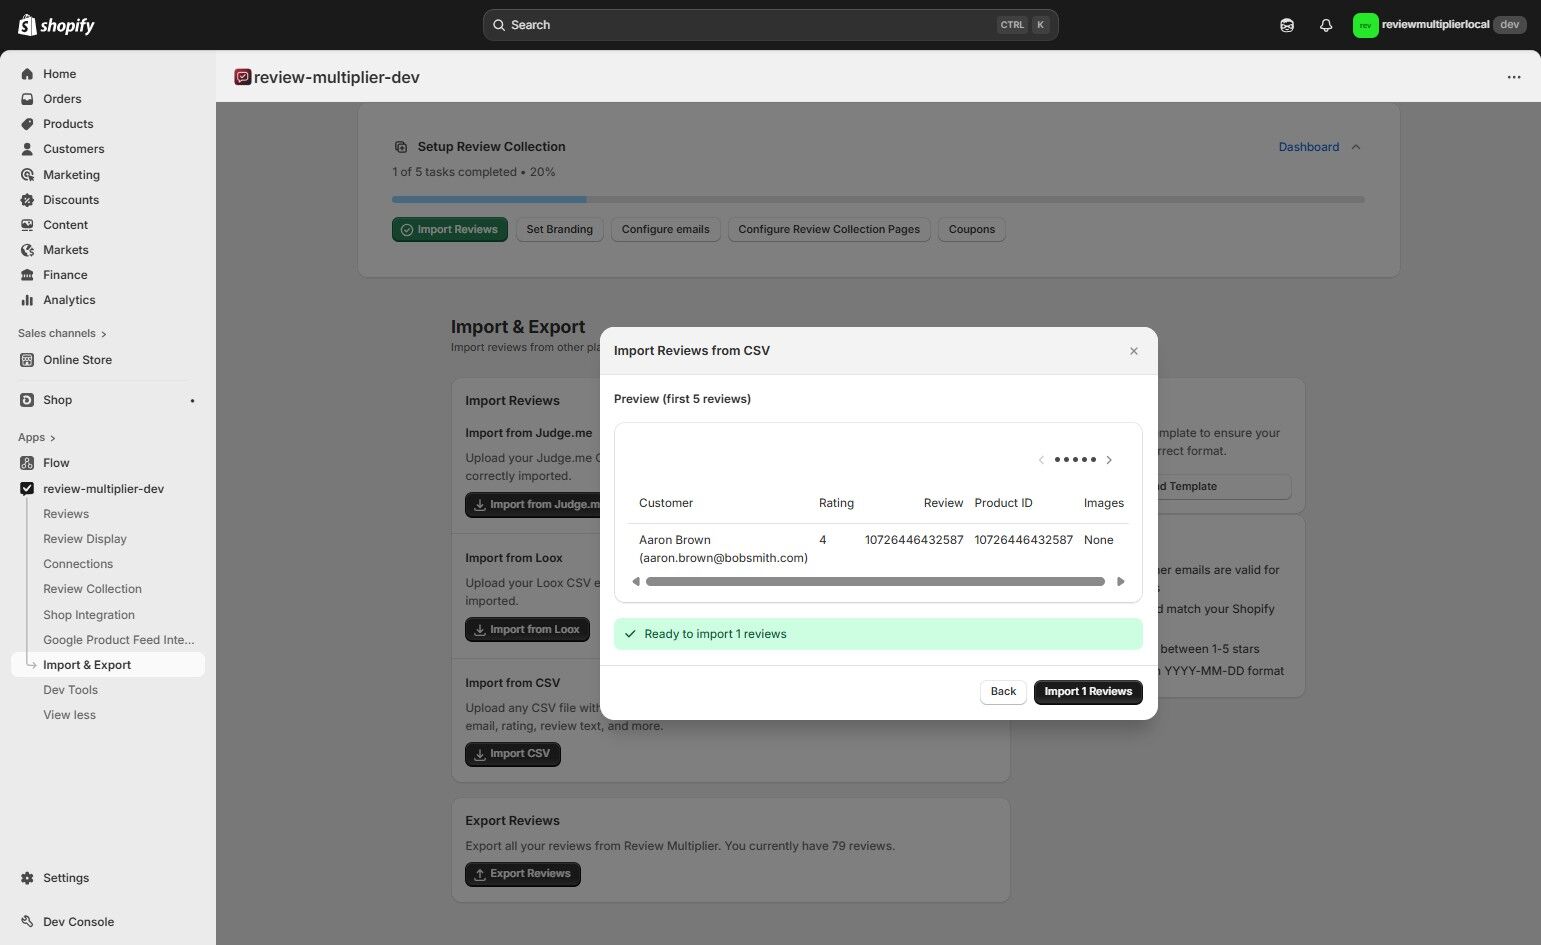This screenshot has height=945, width=1541.
Task: Open the Shopify logo
Action: point(55,24)
